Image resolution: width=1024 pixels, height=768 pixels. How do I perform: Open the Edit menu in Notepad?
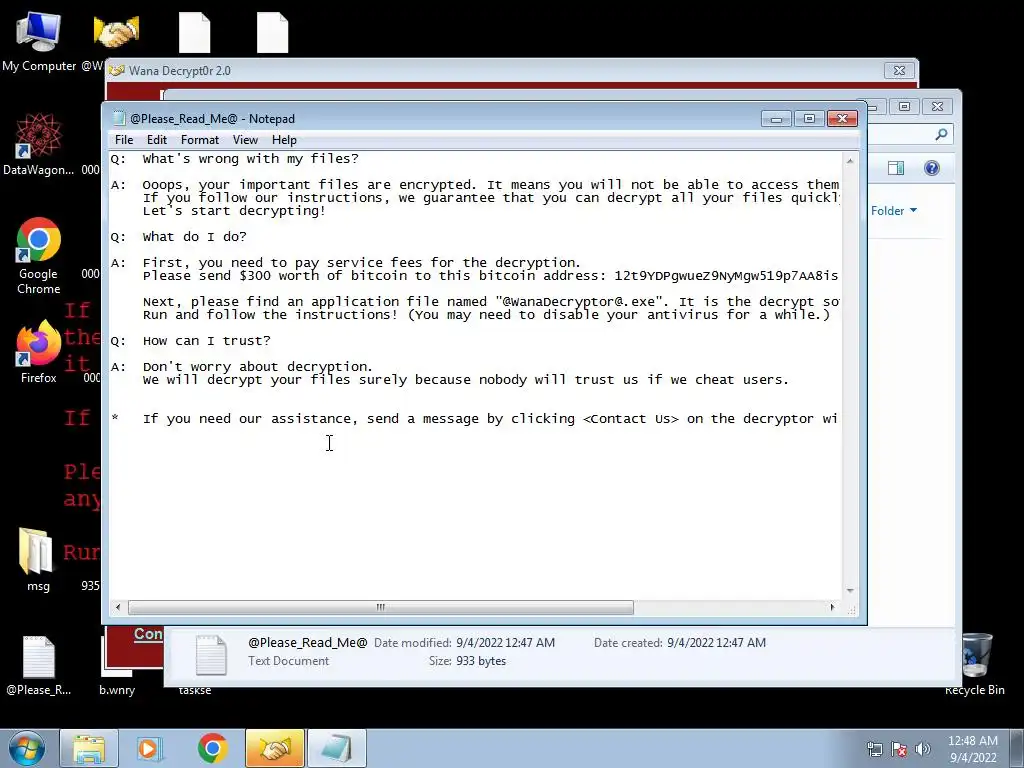[157, 140]
